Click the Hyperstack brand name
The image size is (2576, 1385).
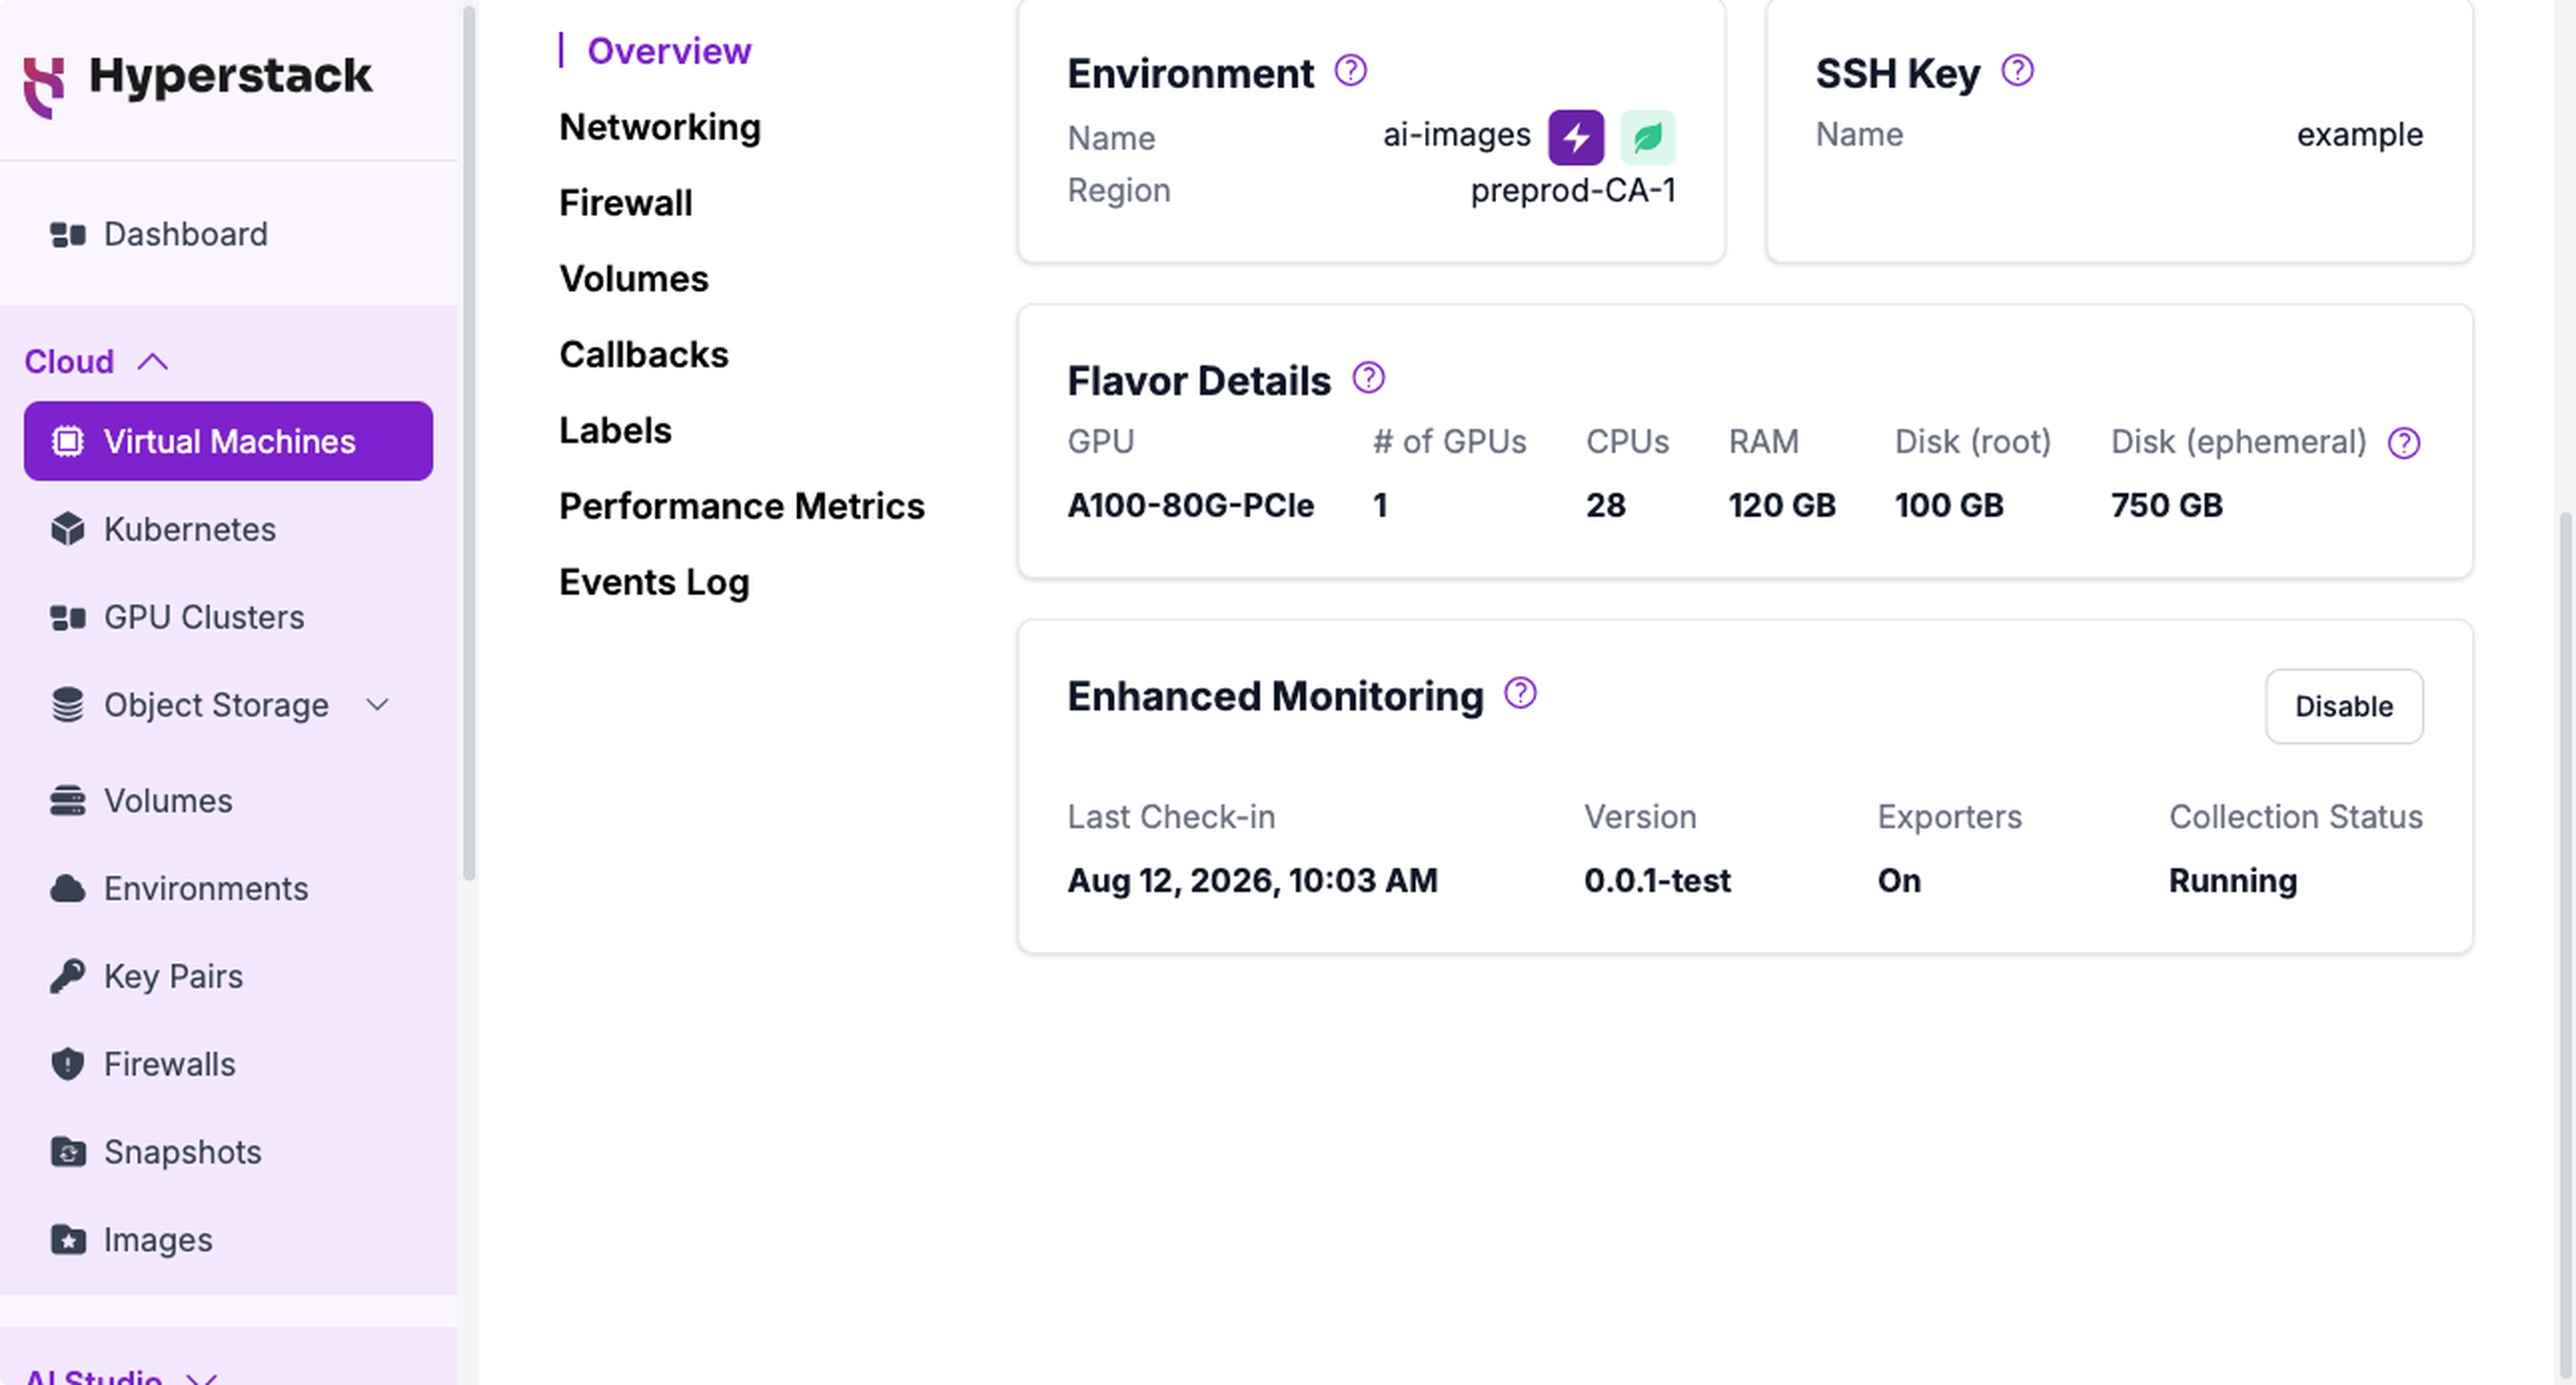click(x=230, y=76)
